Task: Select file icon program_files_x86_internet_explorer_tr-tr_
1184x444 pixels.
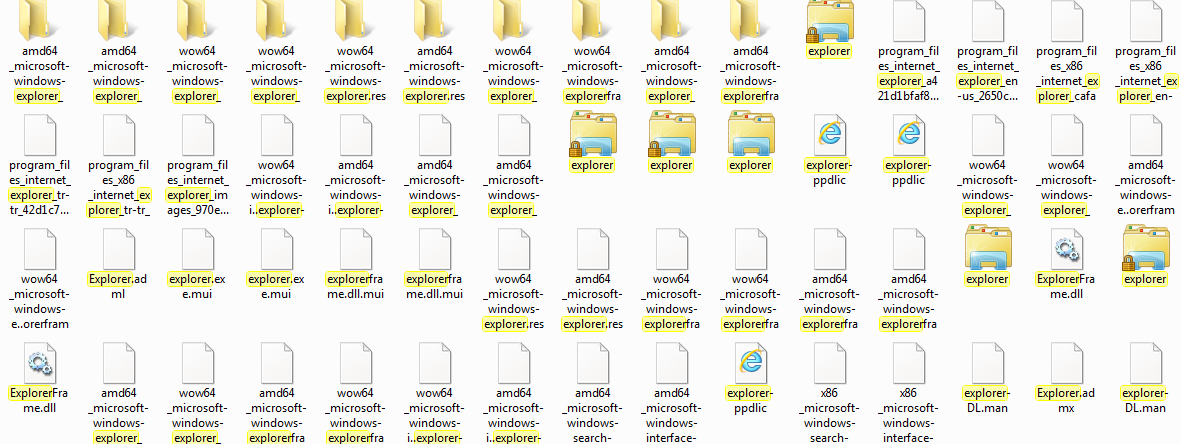Action: (120, 134)
